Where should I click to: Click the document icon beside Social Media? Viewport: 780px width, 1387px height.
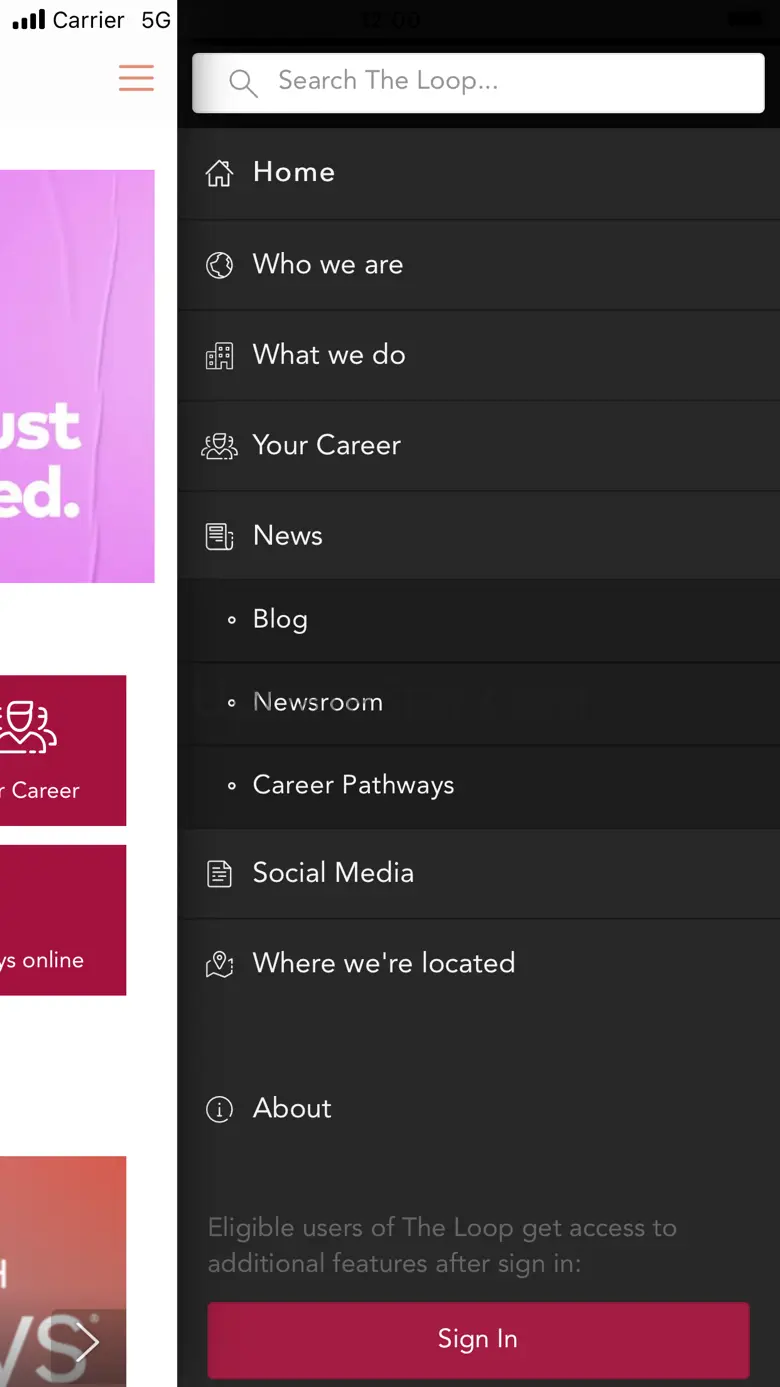219,874
